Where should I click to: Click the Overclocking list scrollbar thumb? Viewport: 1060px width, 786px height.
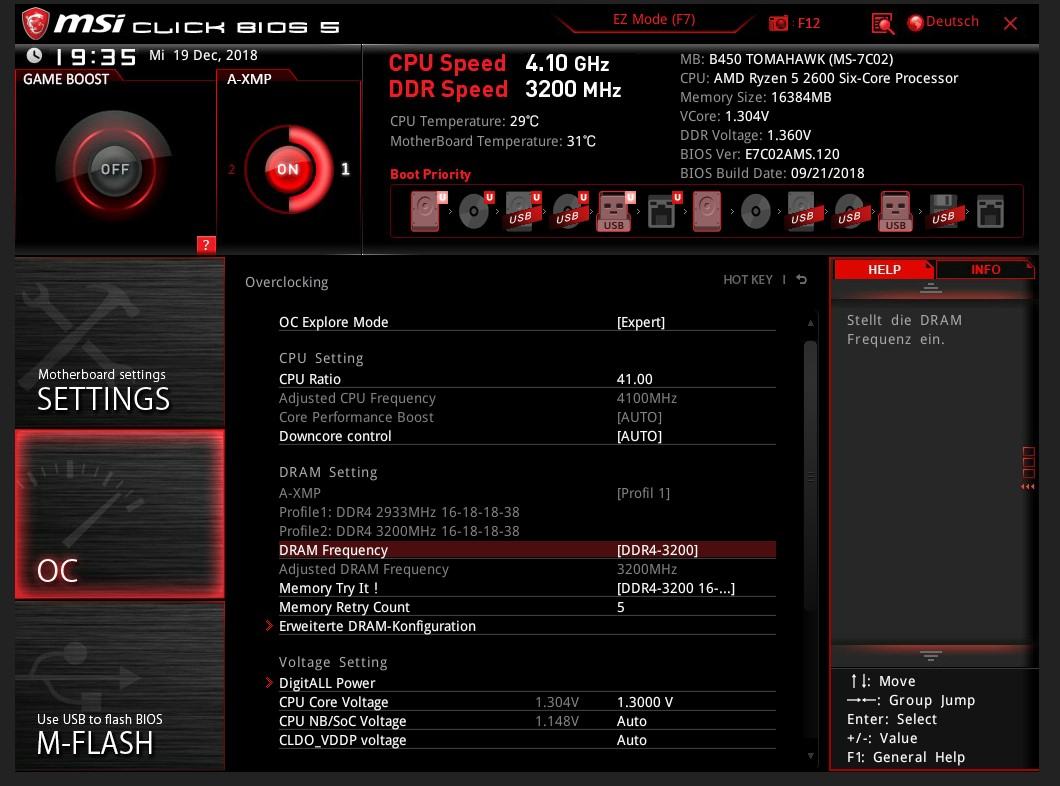[x=810, y=476]
